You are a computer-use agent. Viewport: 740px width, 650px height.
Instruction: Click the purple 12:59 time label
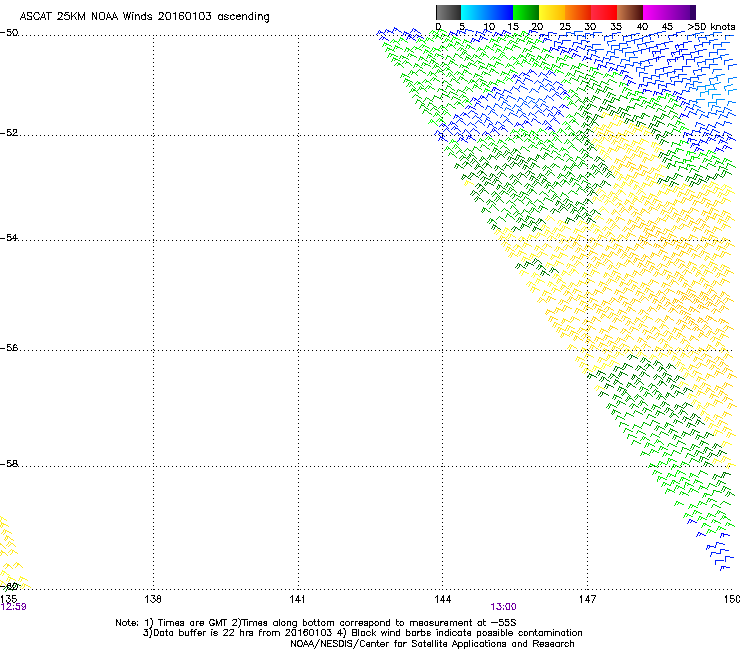pyautogui.click(x=13, y=607)
